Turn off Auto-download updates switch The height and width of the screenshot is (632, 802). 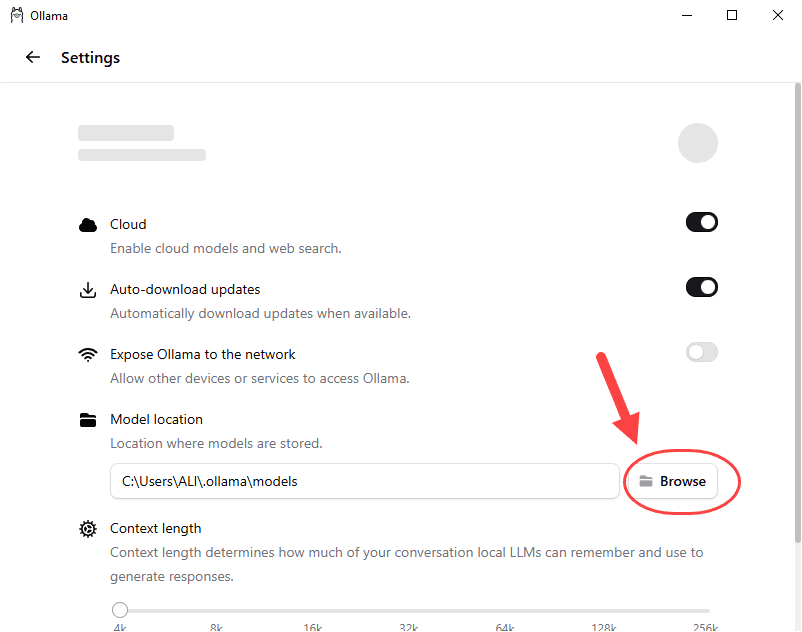pos(702,287)
